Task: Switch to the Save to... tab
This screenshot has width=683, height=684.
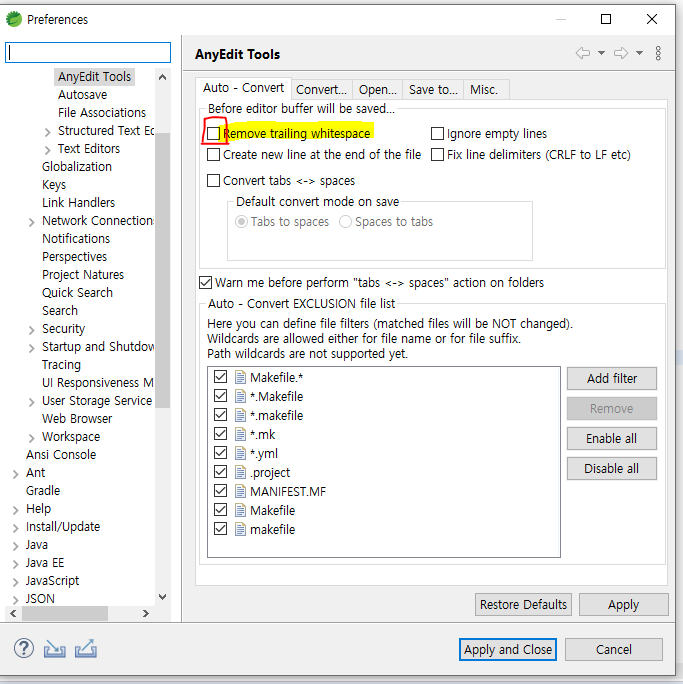Action: click(433, 89)
